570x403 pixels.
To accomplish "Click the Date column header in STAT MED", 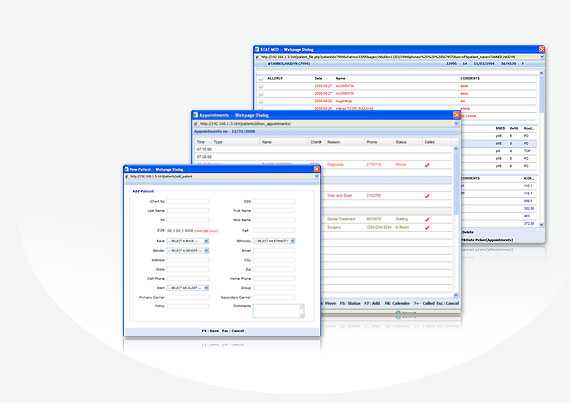I will [x=318, y=78].
